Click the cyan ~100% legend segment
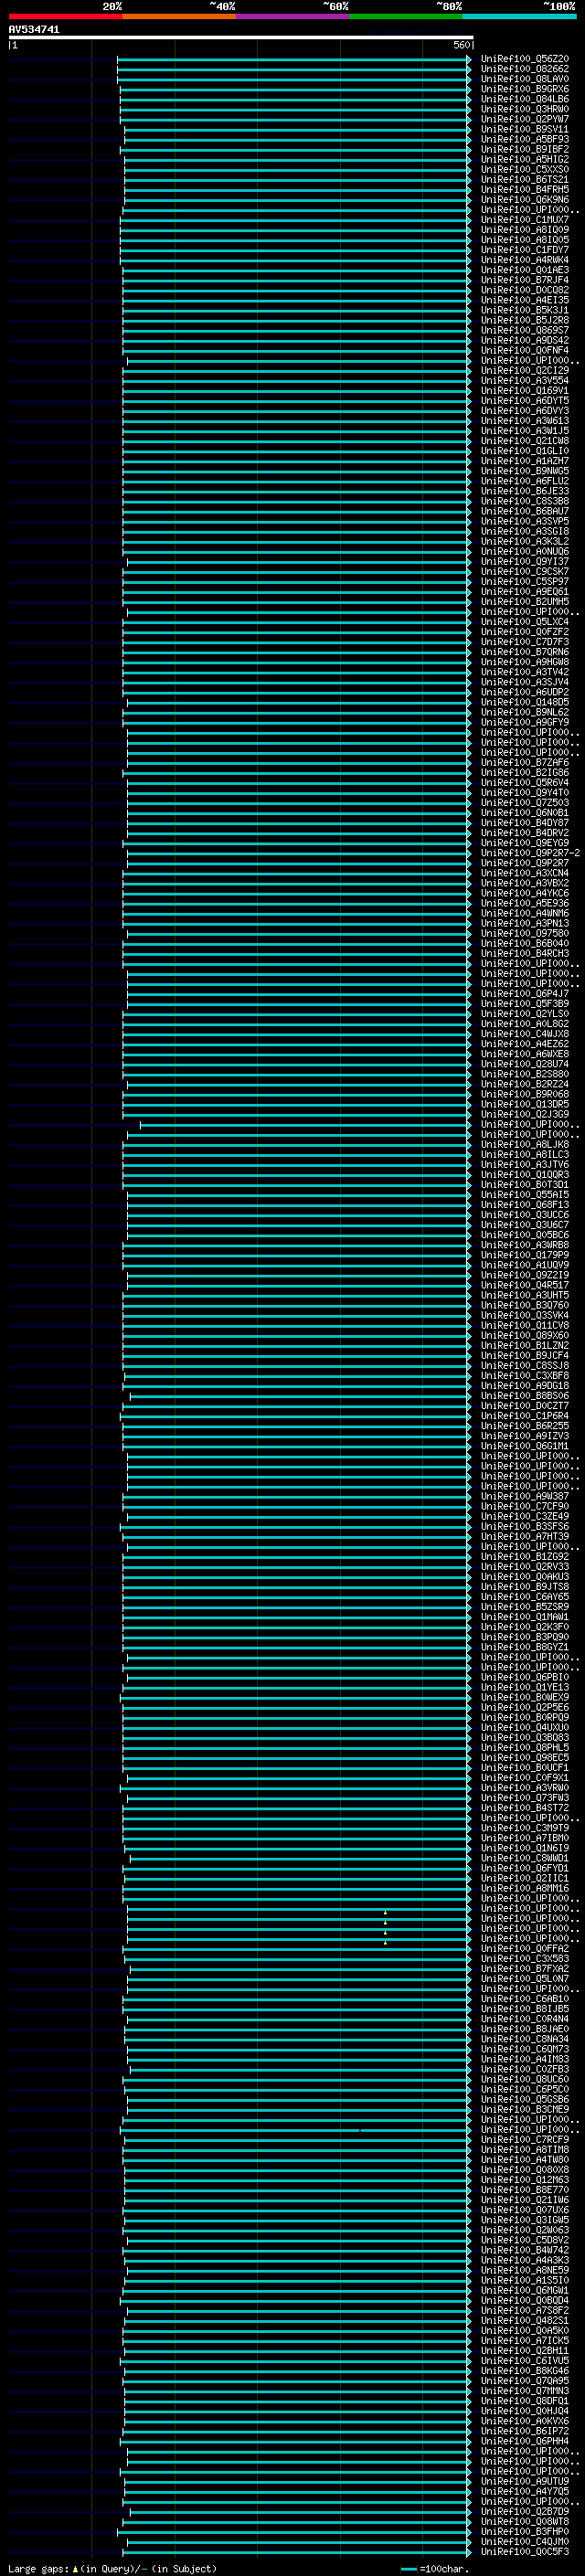 (519, 16)
